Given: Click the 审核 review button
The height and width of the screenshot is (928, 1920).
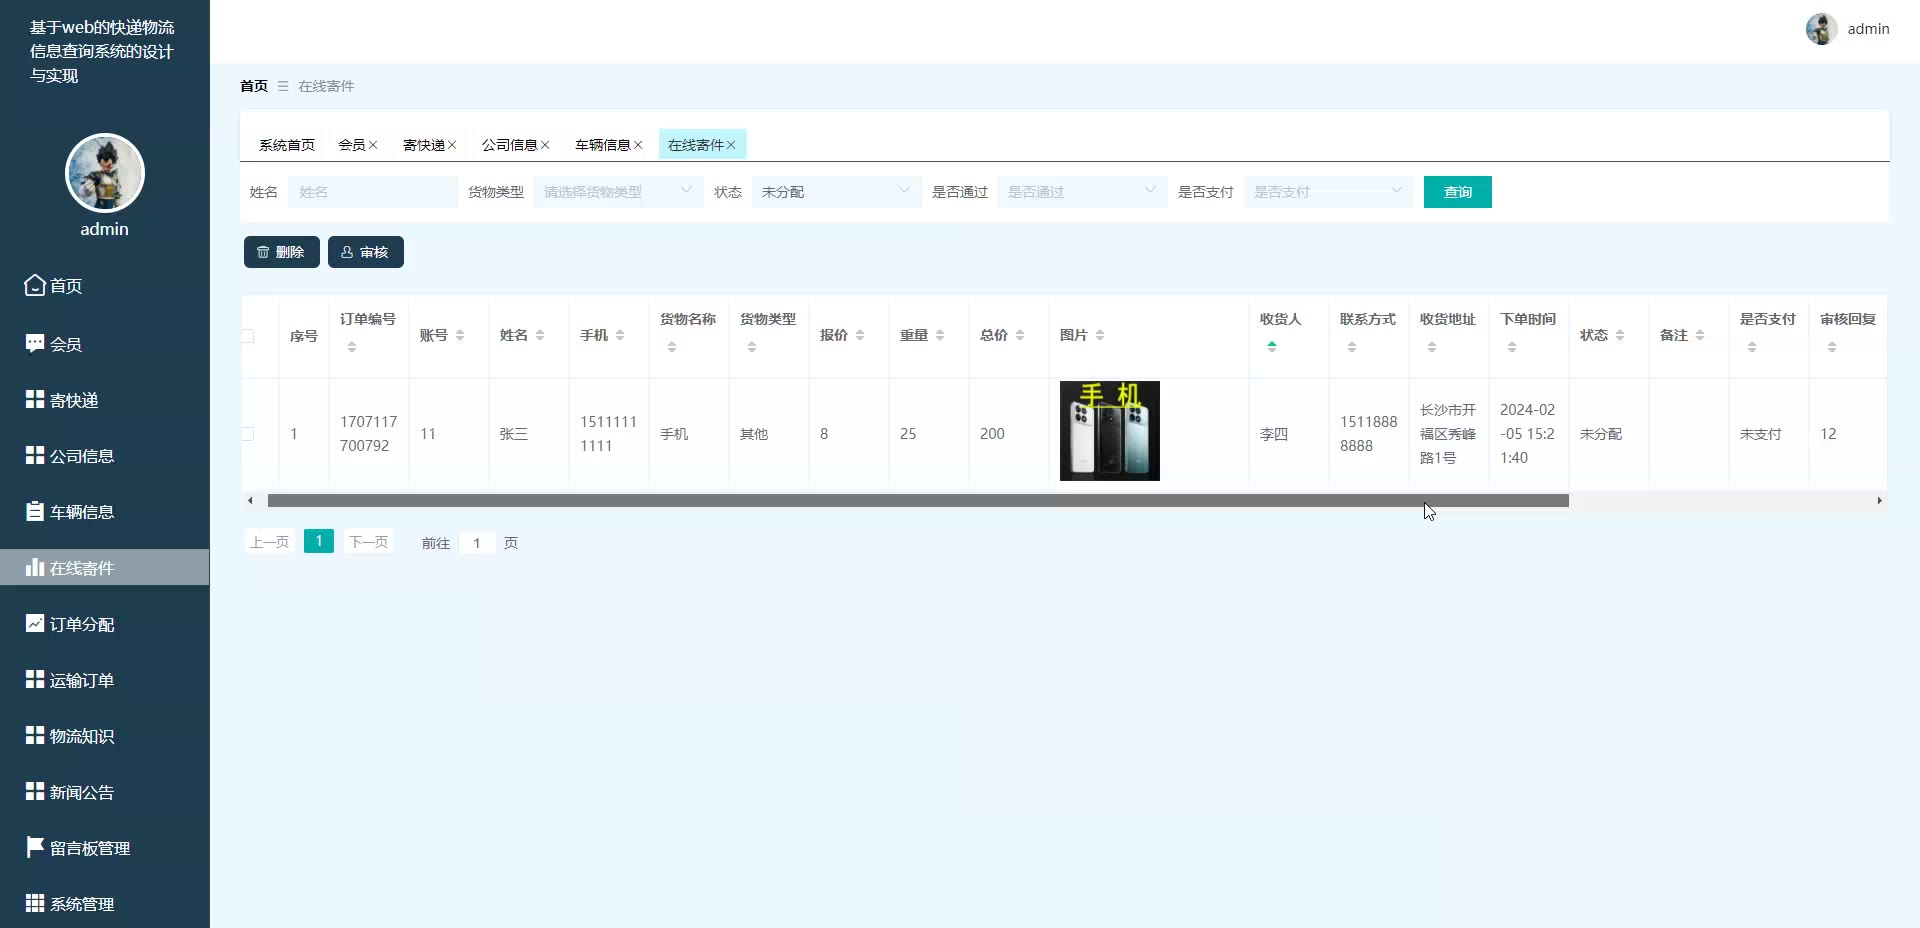Looking at the screenshot, I should tap(365, 252).
